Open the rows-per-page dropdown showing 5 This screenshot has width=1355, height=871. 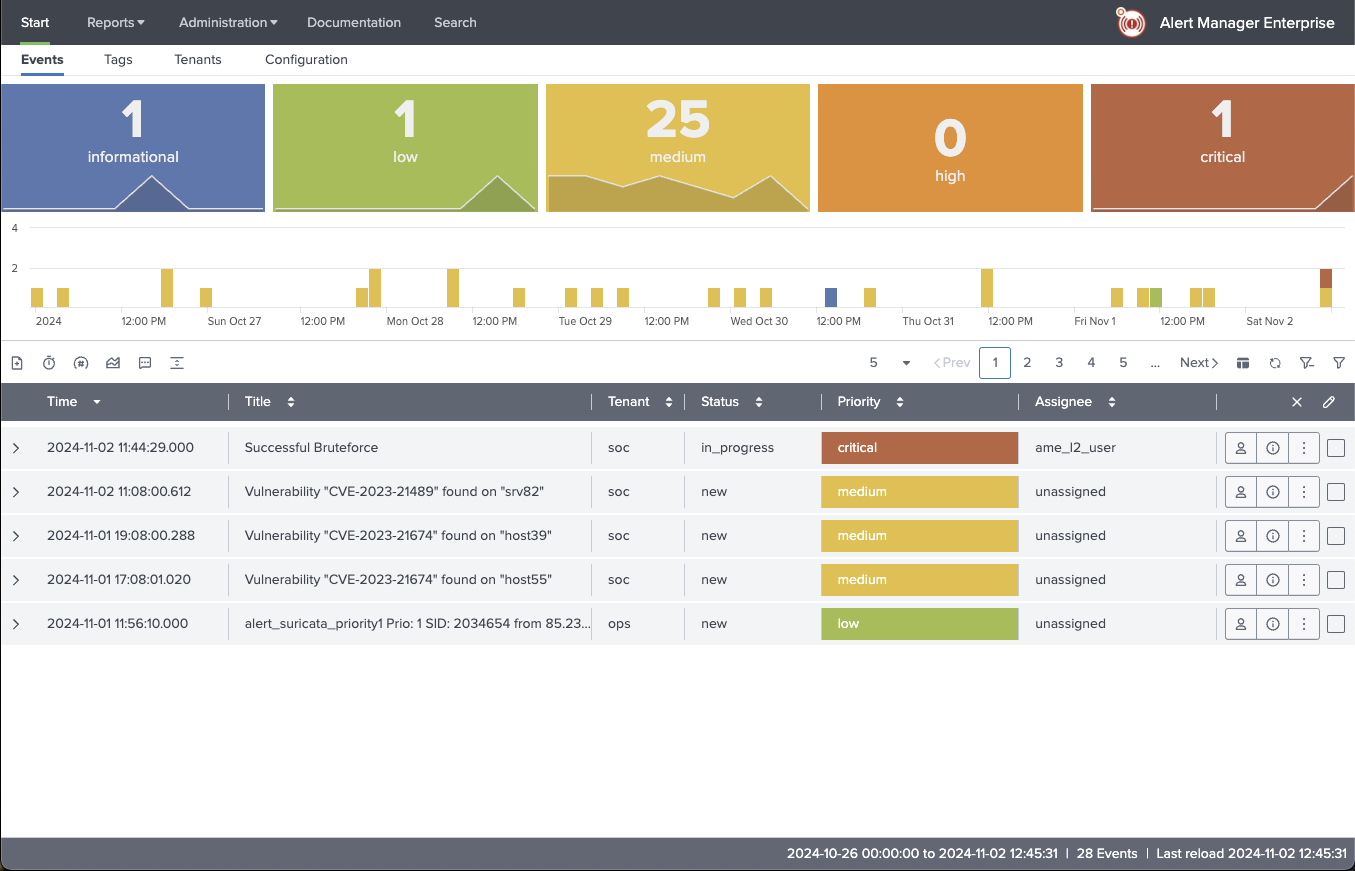pos(890,363)
